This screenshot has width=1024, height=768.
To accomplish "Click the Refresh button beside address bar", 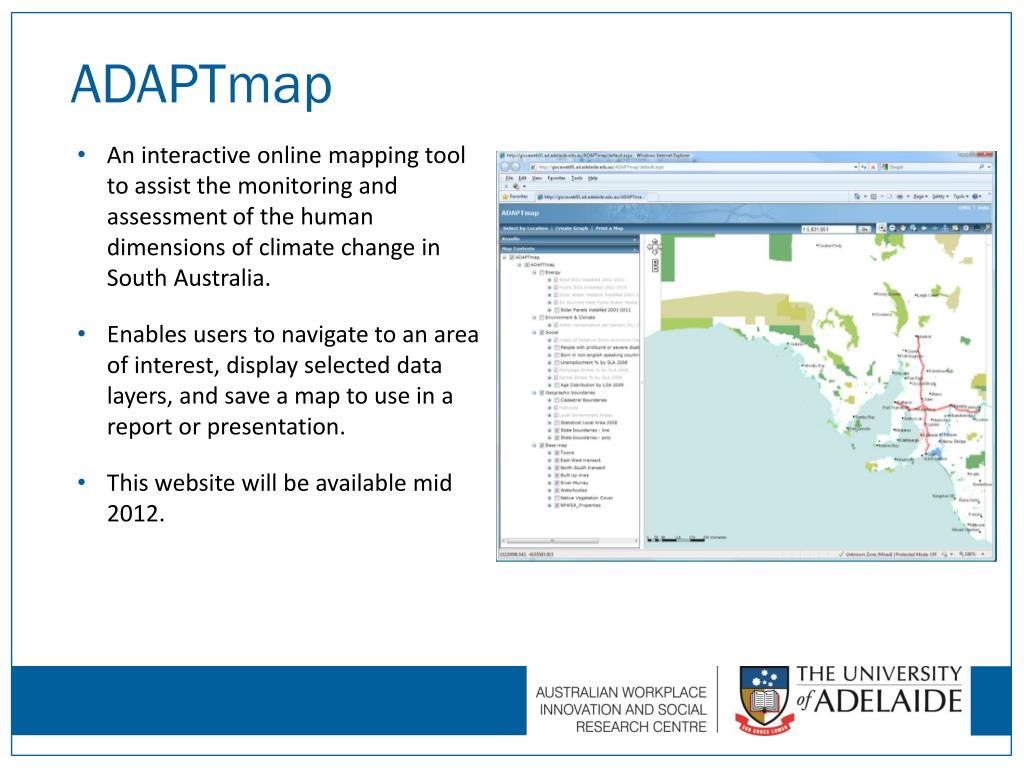I will click(x=864, y=167).
